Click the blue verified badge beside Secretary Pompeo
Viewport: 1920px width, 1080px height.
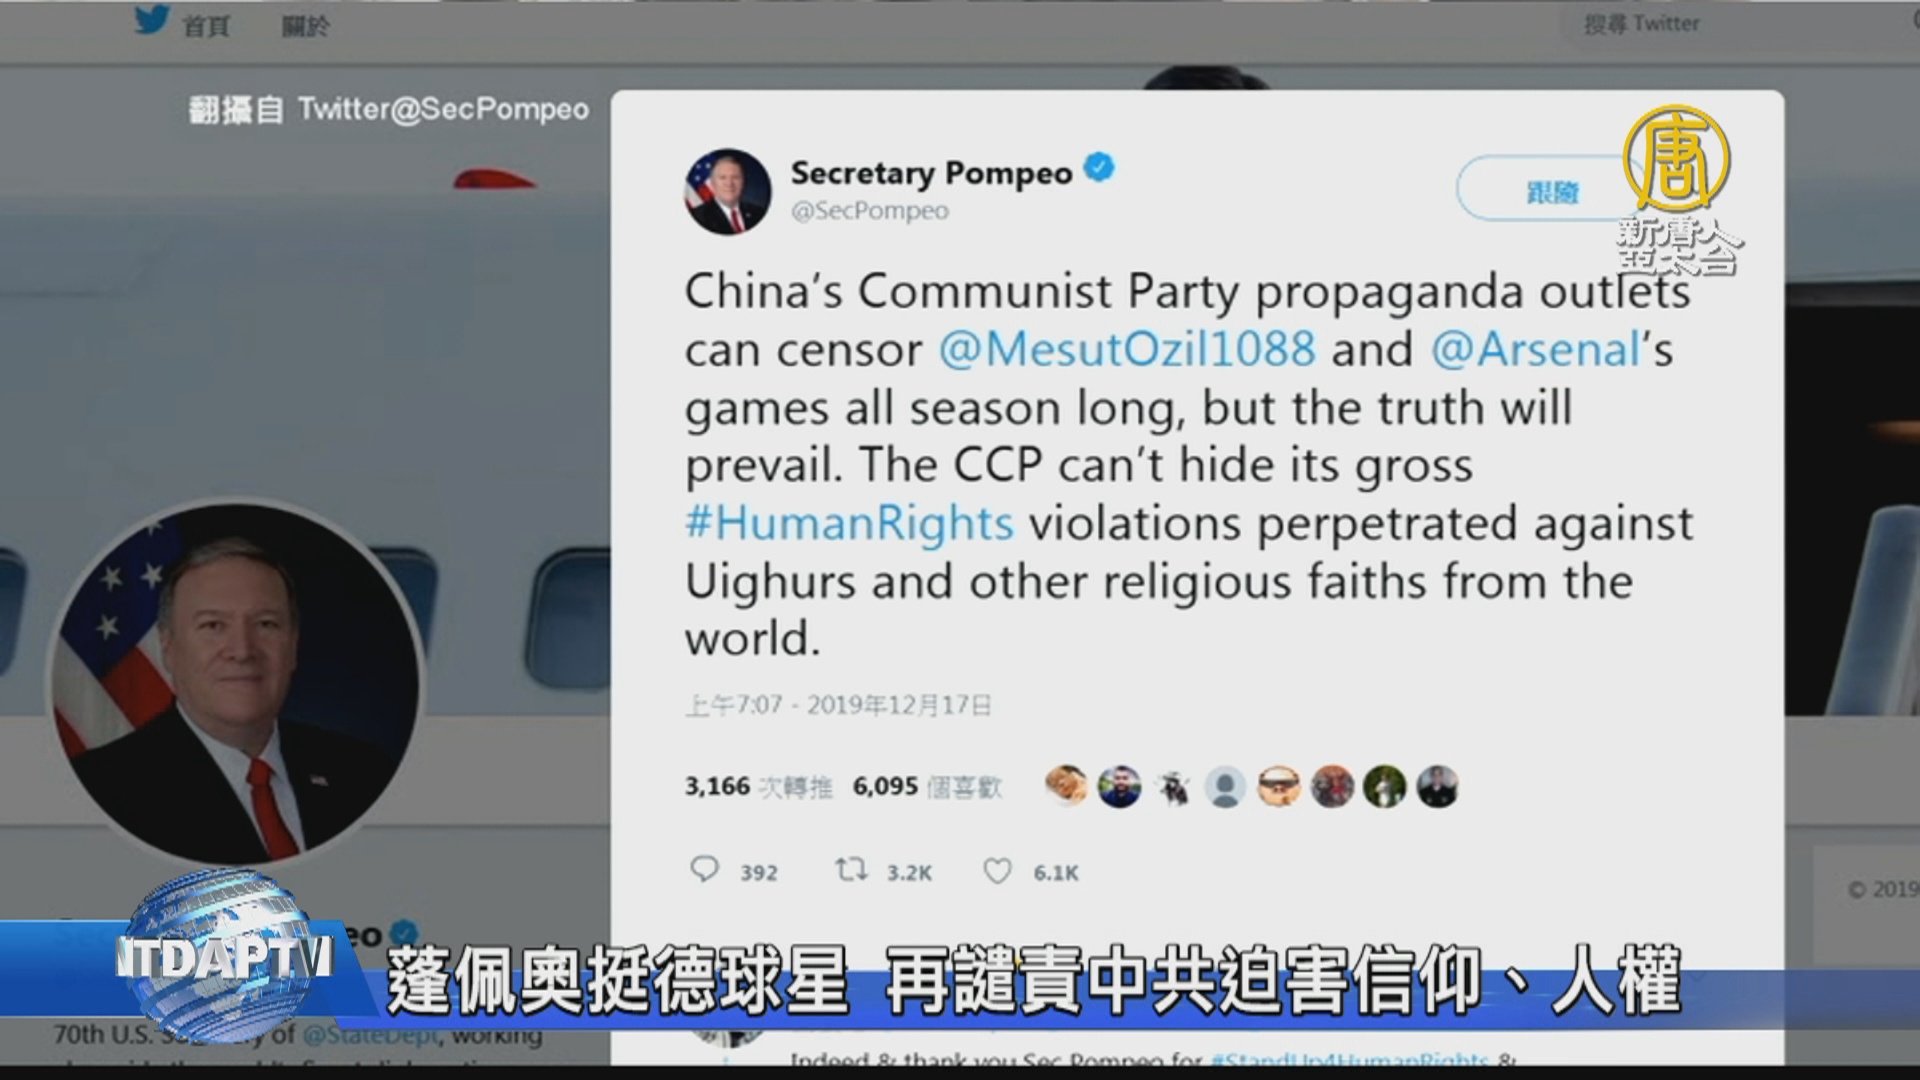click(x=1099, y=169)
